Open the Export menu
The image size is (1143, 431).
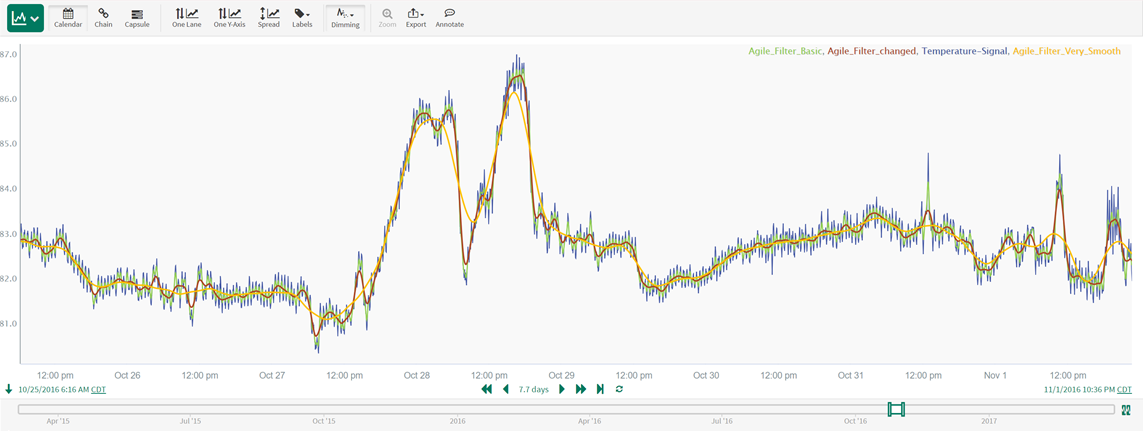click(416, 17)
